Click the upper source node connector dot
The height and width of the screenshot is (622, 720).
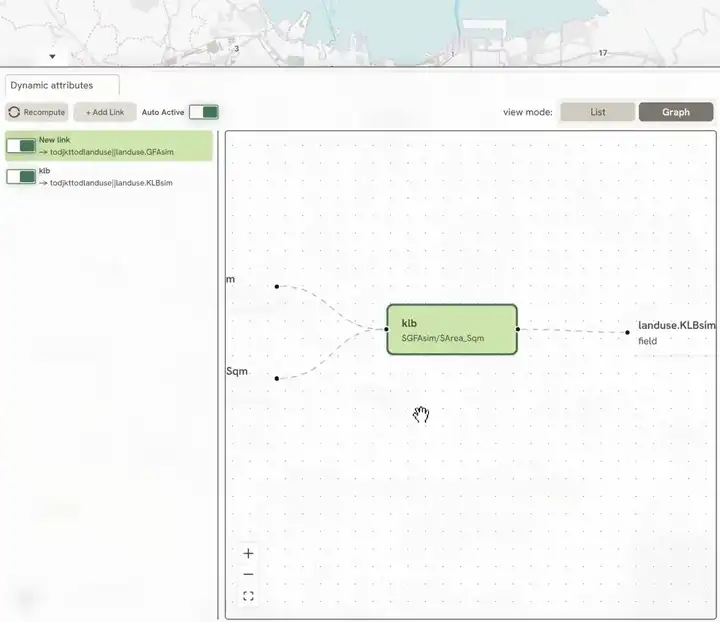coord(276,286)
